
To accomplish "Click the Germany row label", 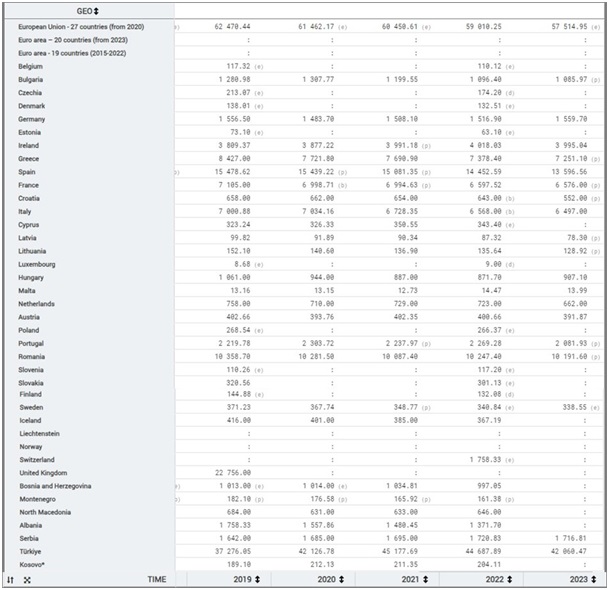I will point(33,118).
